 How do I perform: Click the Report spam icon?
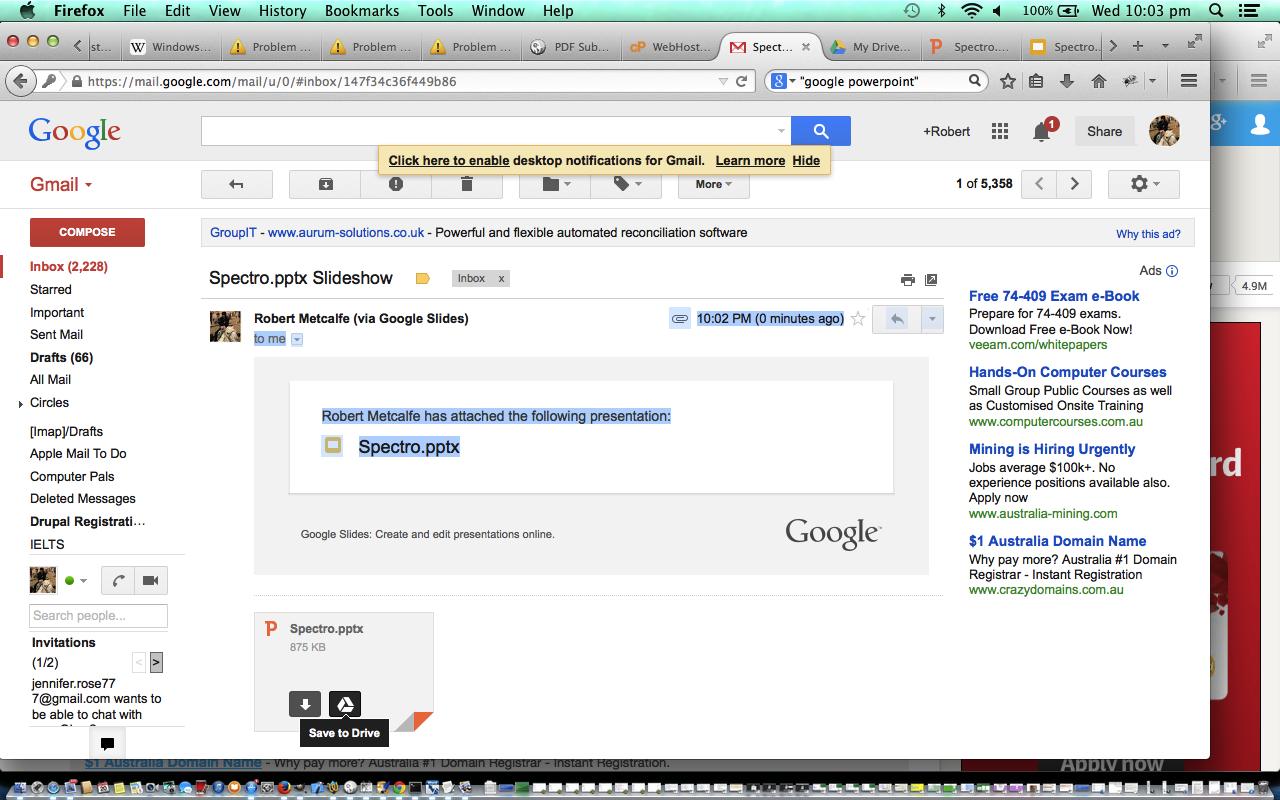coord(396,184)
